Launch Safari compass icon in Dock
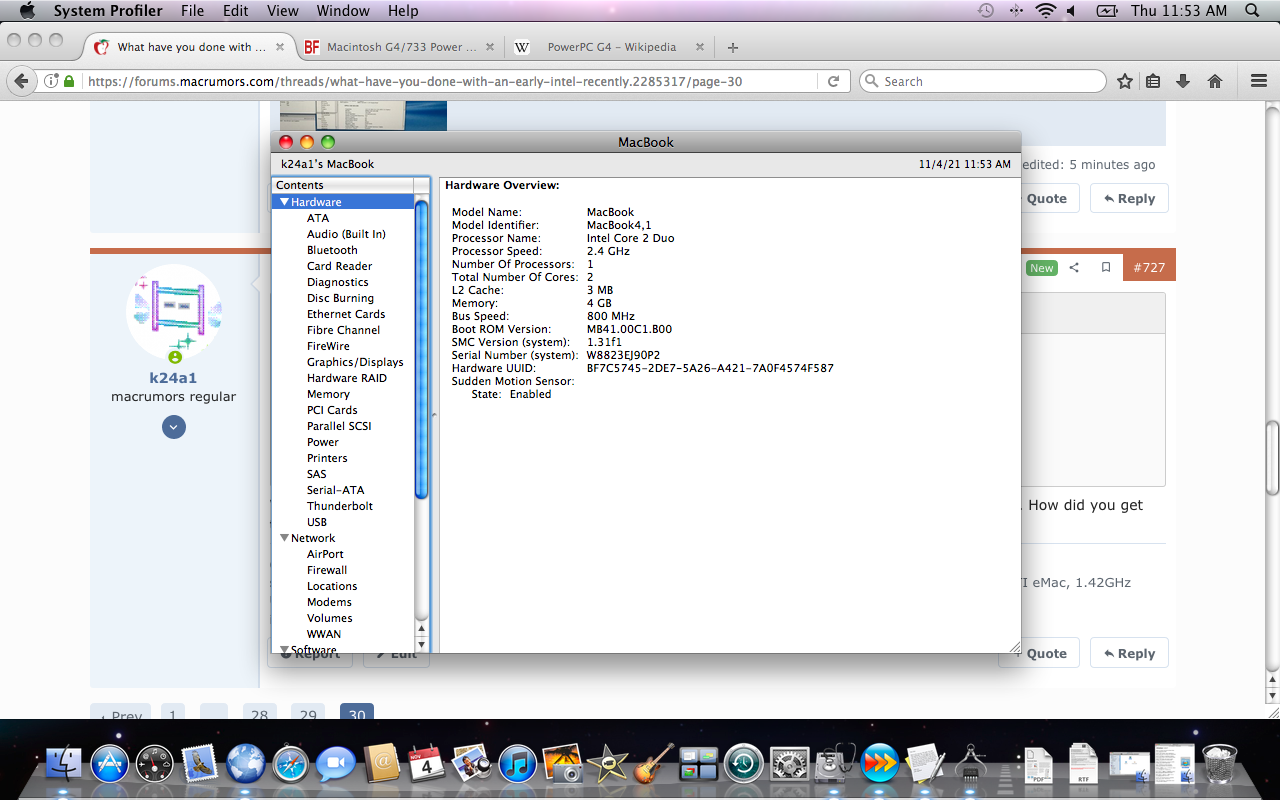This screenshot has width=1280, height=800. (290, 763)
